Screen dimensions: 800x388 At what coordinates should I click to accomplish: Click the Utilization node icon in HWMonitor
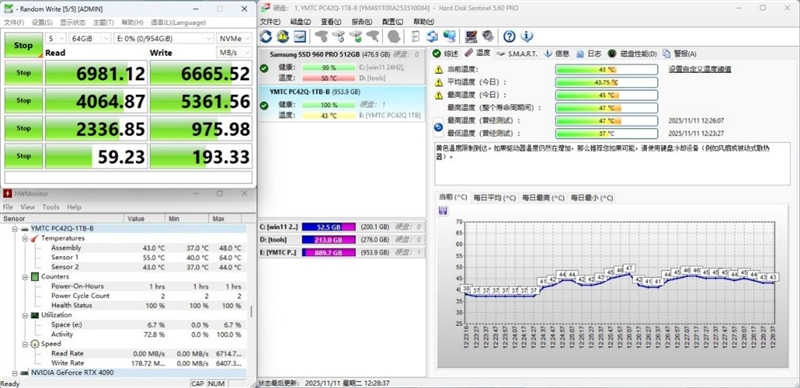coord(34,315)
